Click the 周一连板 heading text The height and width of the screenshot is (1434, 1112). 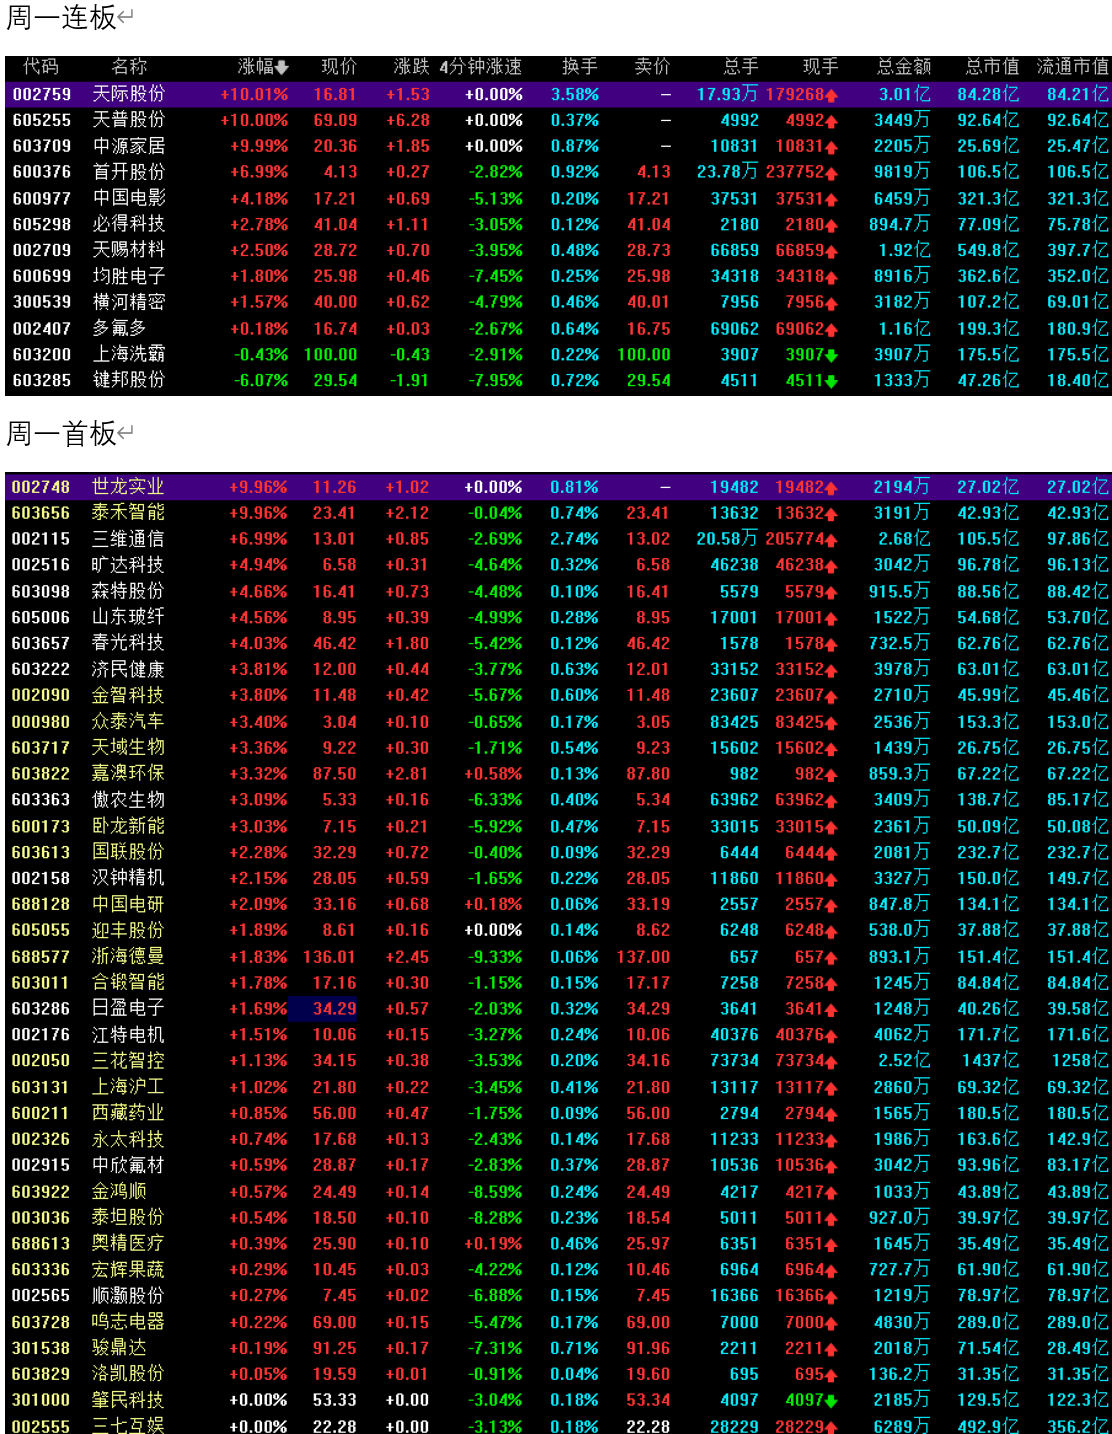pyautogui.click(x=61, y=17)
